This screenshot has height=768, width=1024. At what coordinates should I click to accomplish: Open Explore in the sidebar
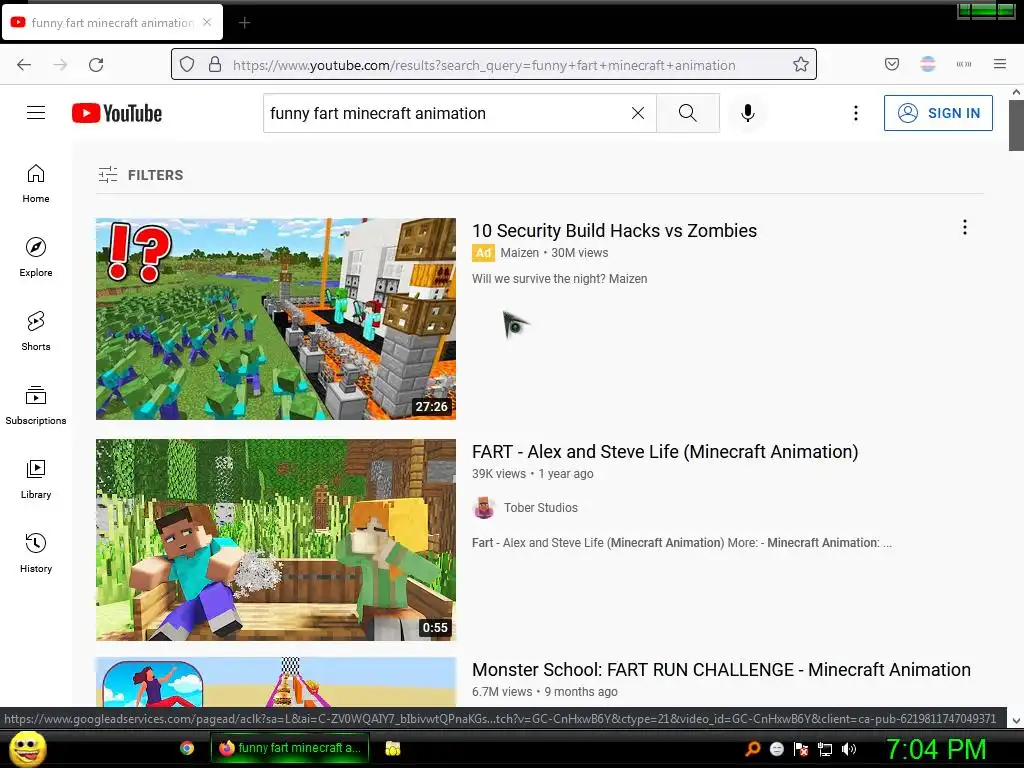tap(36, 258)
